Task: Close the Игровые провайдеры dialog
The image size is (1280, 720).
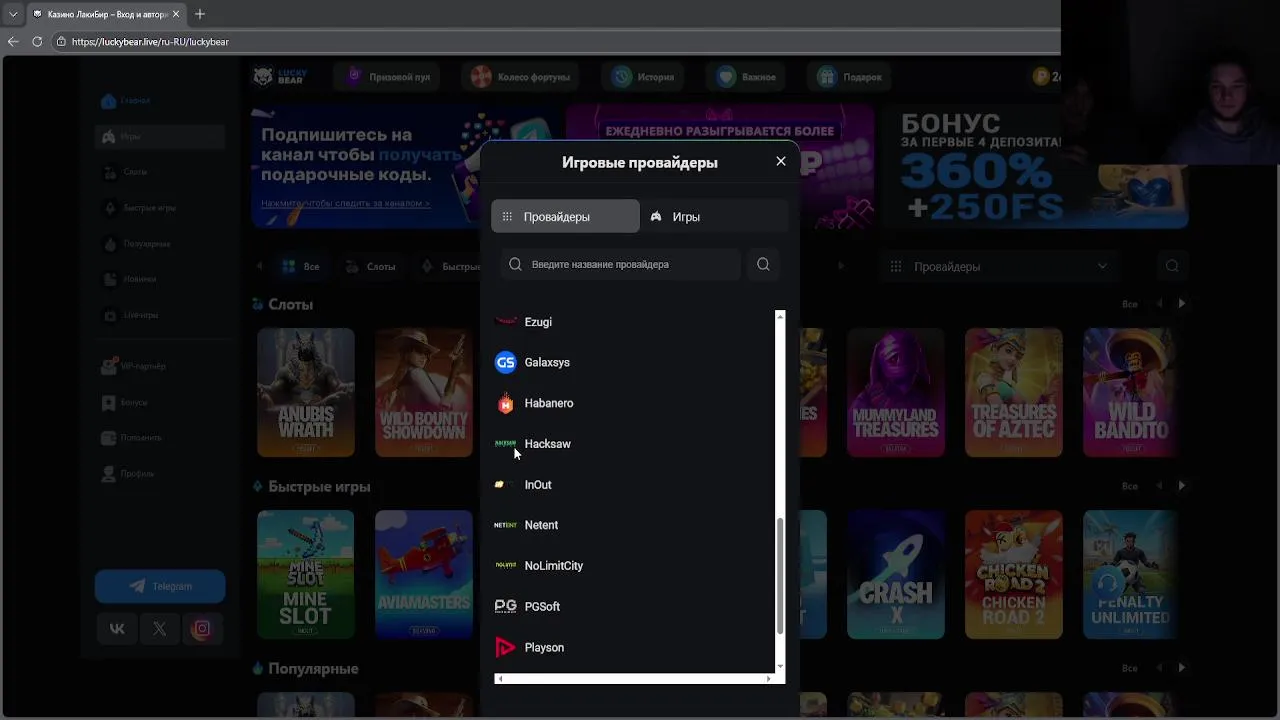Action: tap(781, 161)
